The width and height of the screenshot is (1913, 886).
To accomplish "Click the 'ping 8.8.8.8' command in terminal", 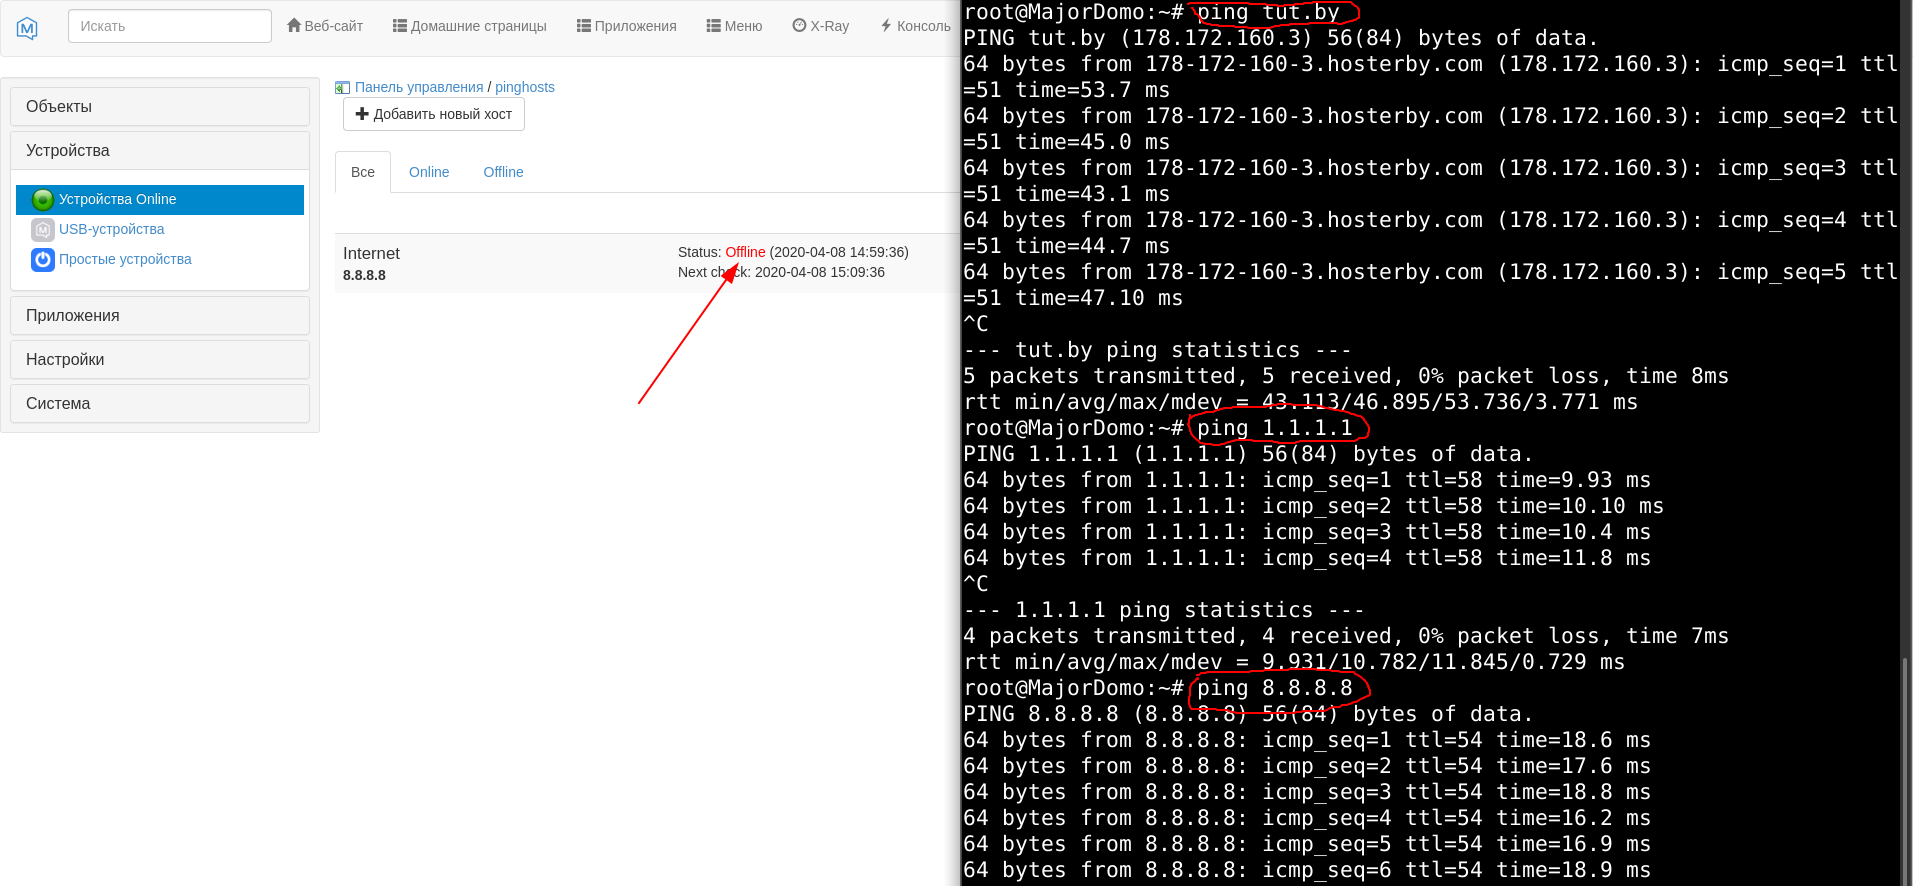I will pyautogui.click(x=1275, y=688).
